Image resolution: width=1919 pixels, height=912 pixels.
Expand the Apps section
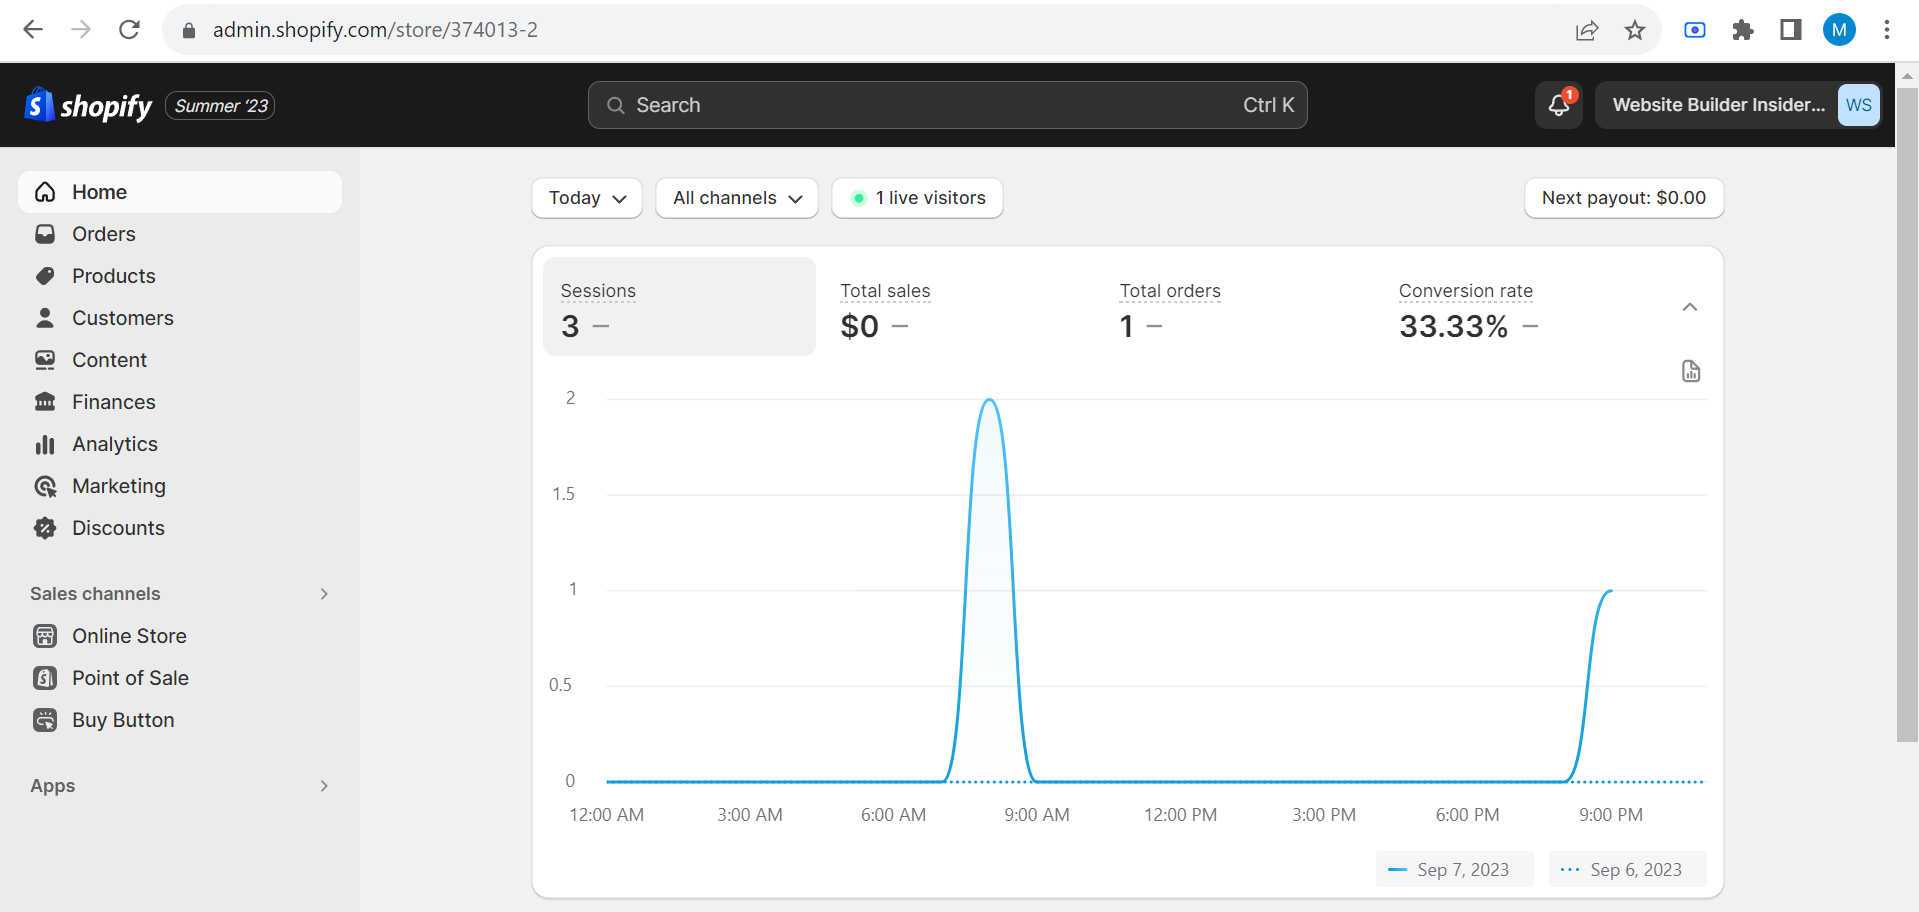[x=323, y=786]
